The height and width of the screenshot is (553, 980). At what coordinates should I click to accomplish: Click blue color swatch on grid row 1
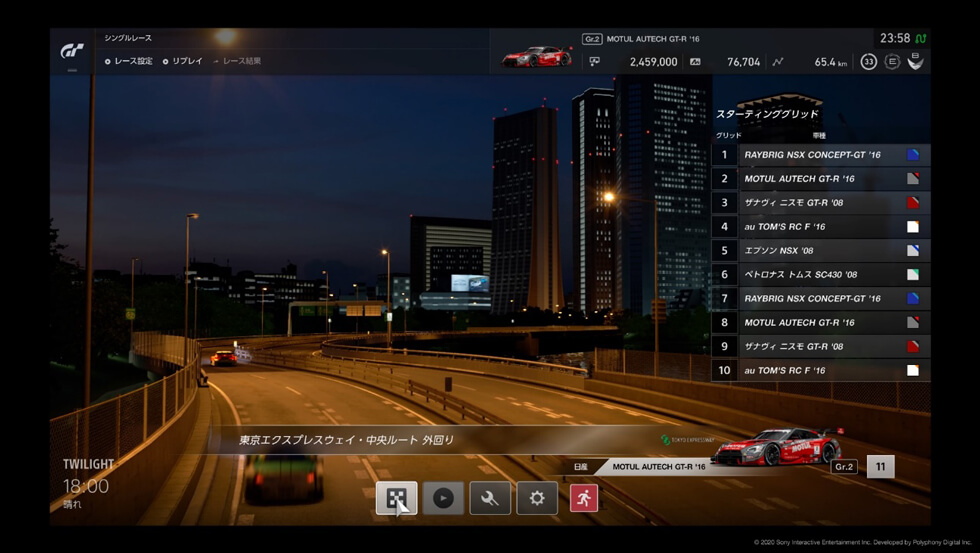click(913, 155)
